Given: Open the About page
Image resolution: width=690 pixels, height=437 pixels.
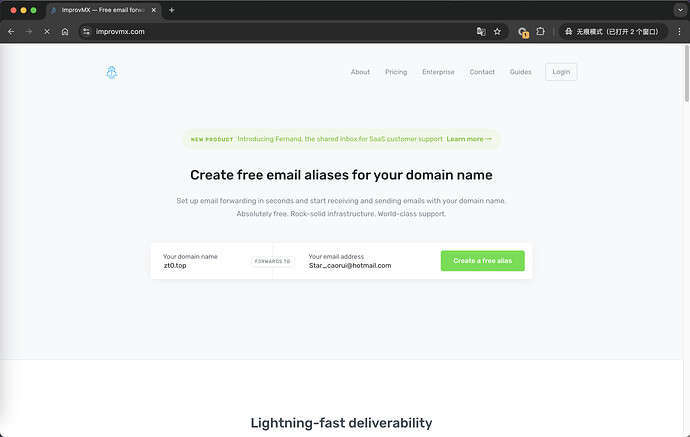Looking at the screenshot, I should (x=360, y=72).
